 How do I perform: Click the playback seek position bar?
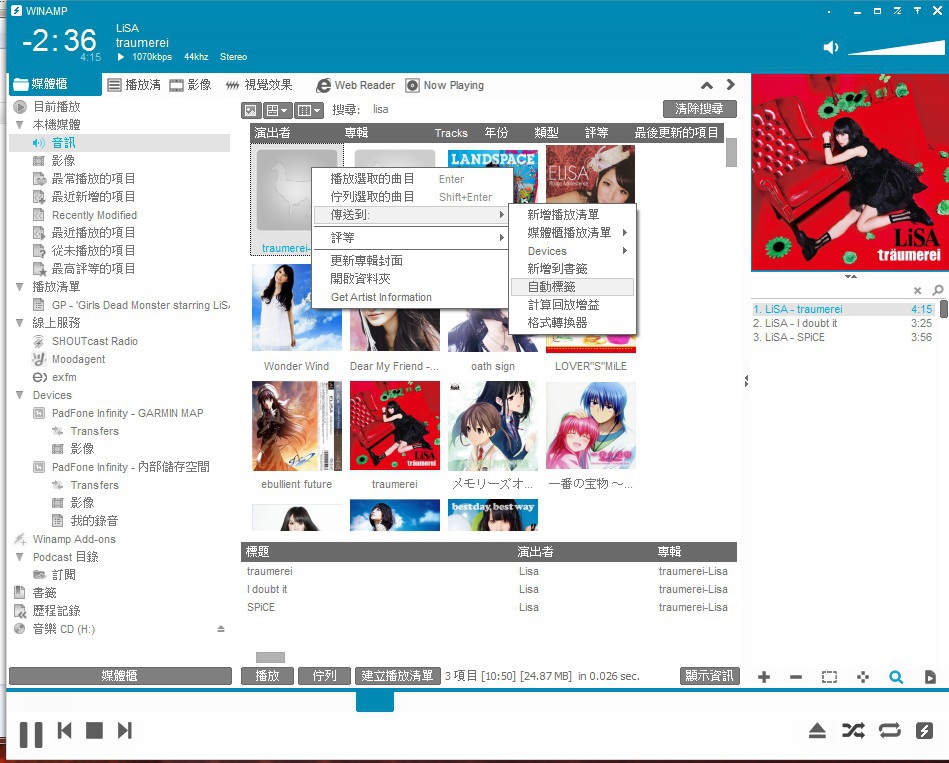tap(375, 701)
